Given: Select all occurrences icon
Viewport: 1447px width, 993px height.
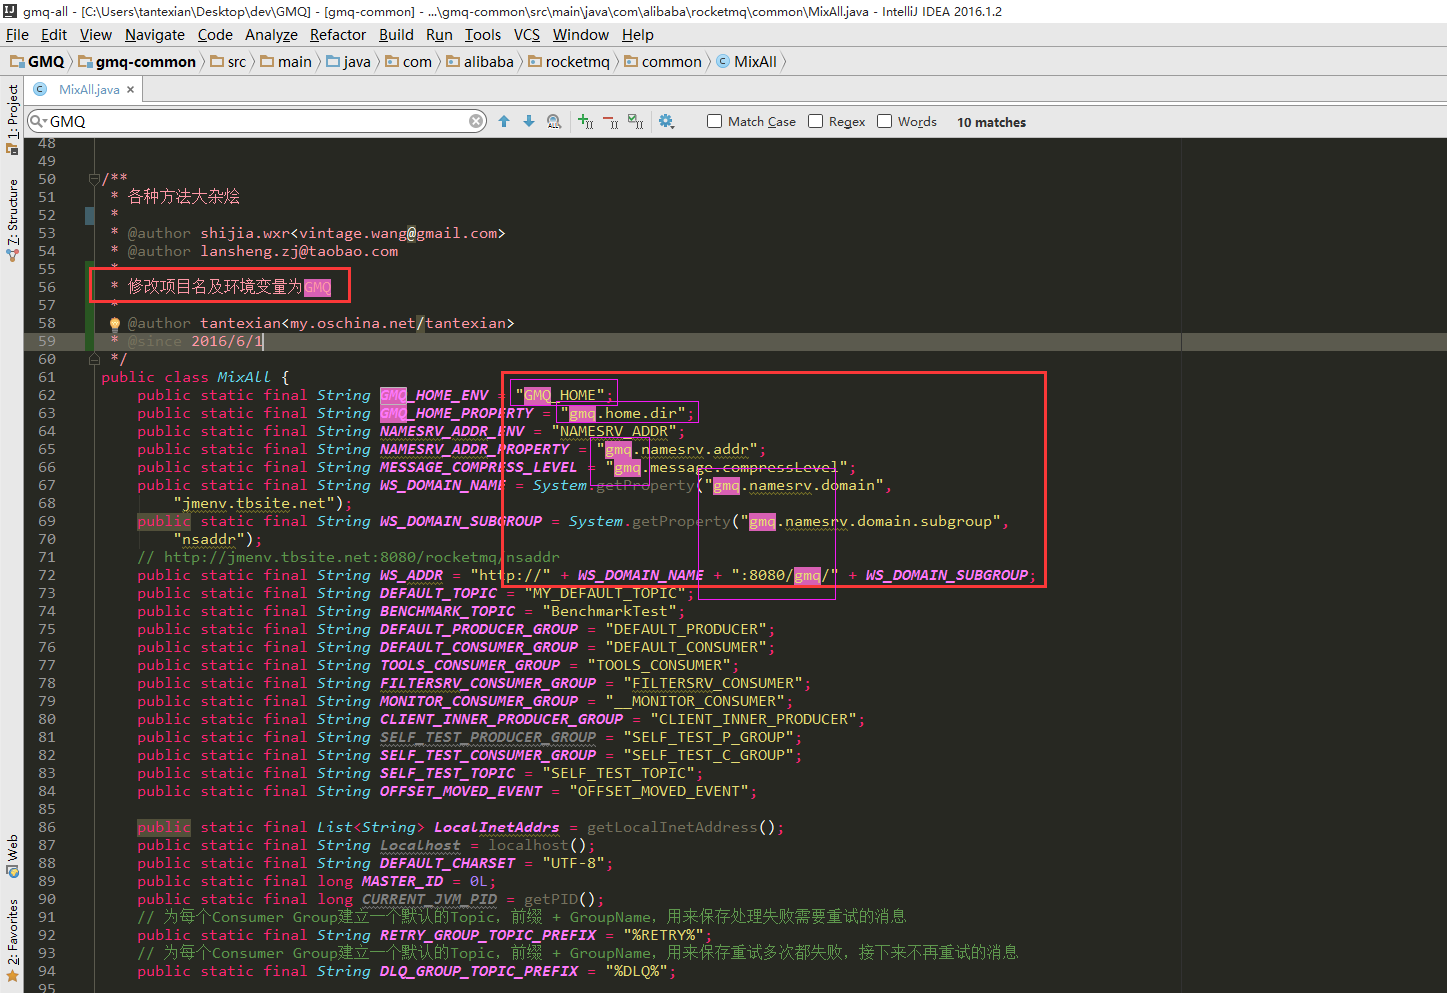Looking at the screenshot, I should click(636, 121).
